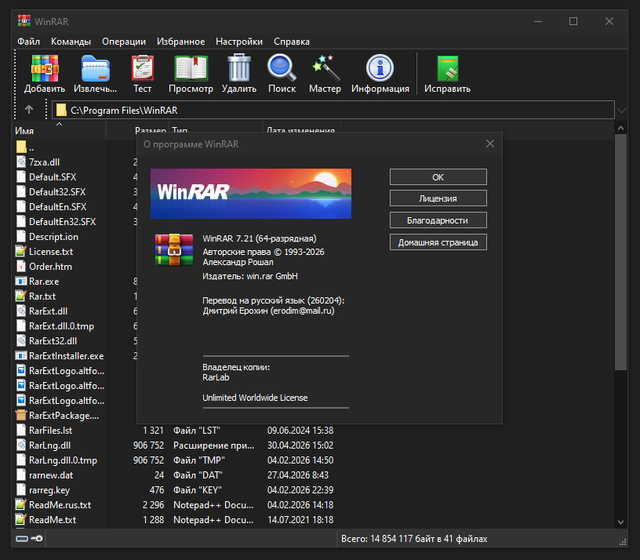The height and width of the screenshot is (560, 640).
Task: Go up one folder with arrow icon
Action: click(29, 109)
